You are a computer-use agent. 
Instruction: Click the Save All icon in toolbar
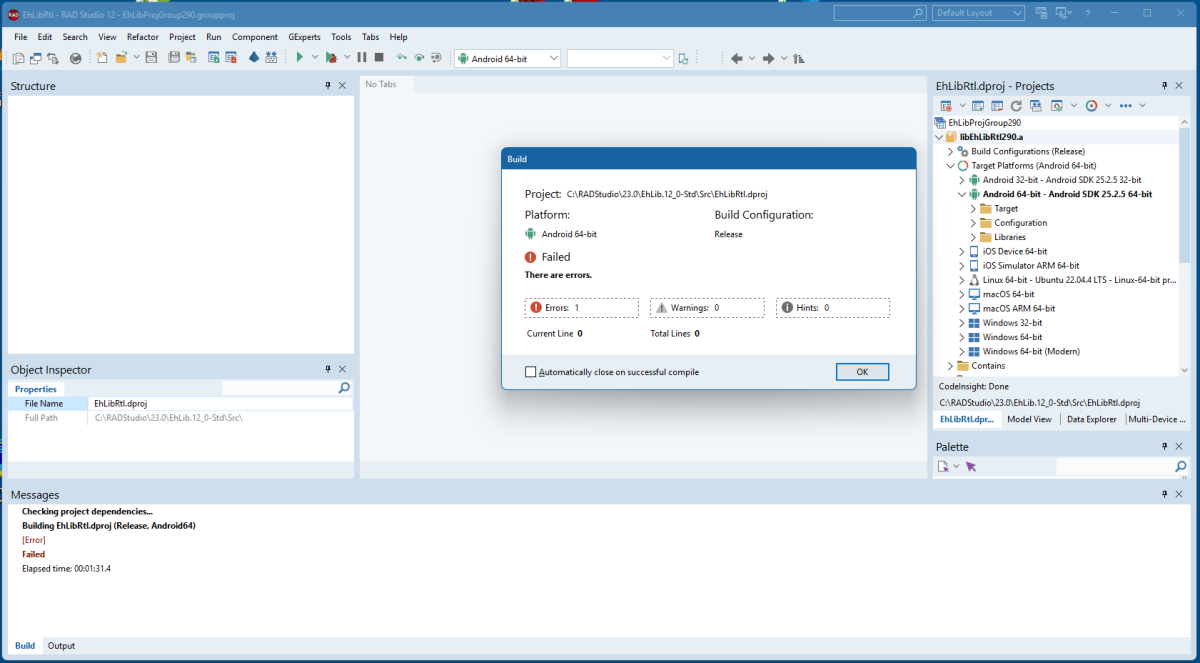tap(174, 58)
